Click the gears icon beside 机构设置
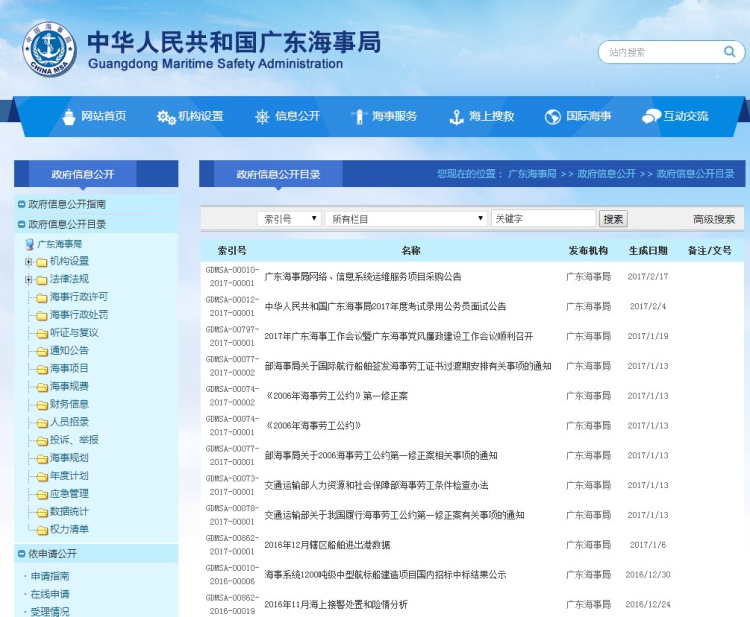 pos(165,117)
